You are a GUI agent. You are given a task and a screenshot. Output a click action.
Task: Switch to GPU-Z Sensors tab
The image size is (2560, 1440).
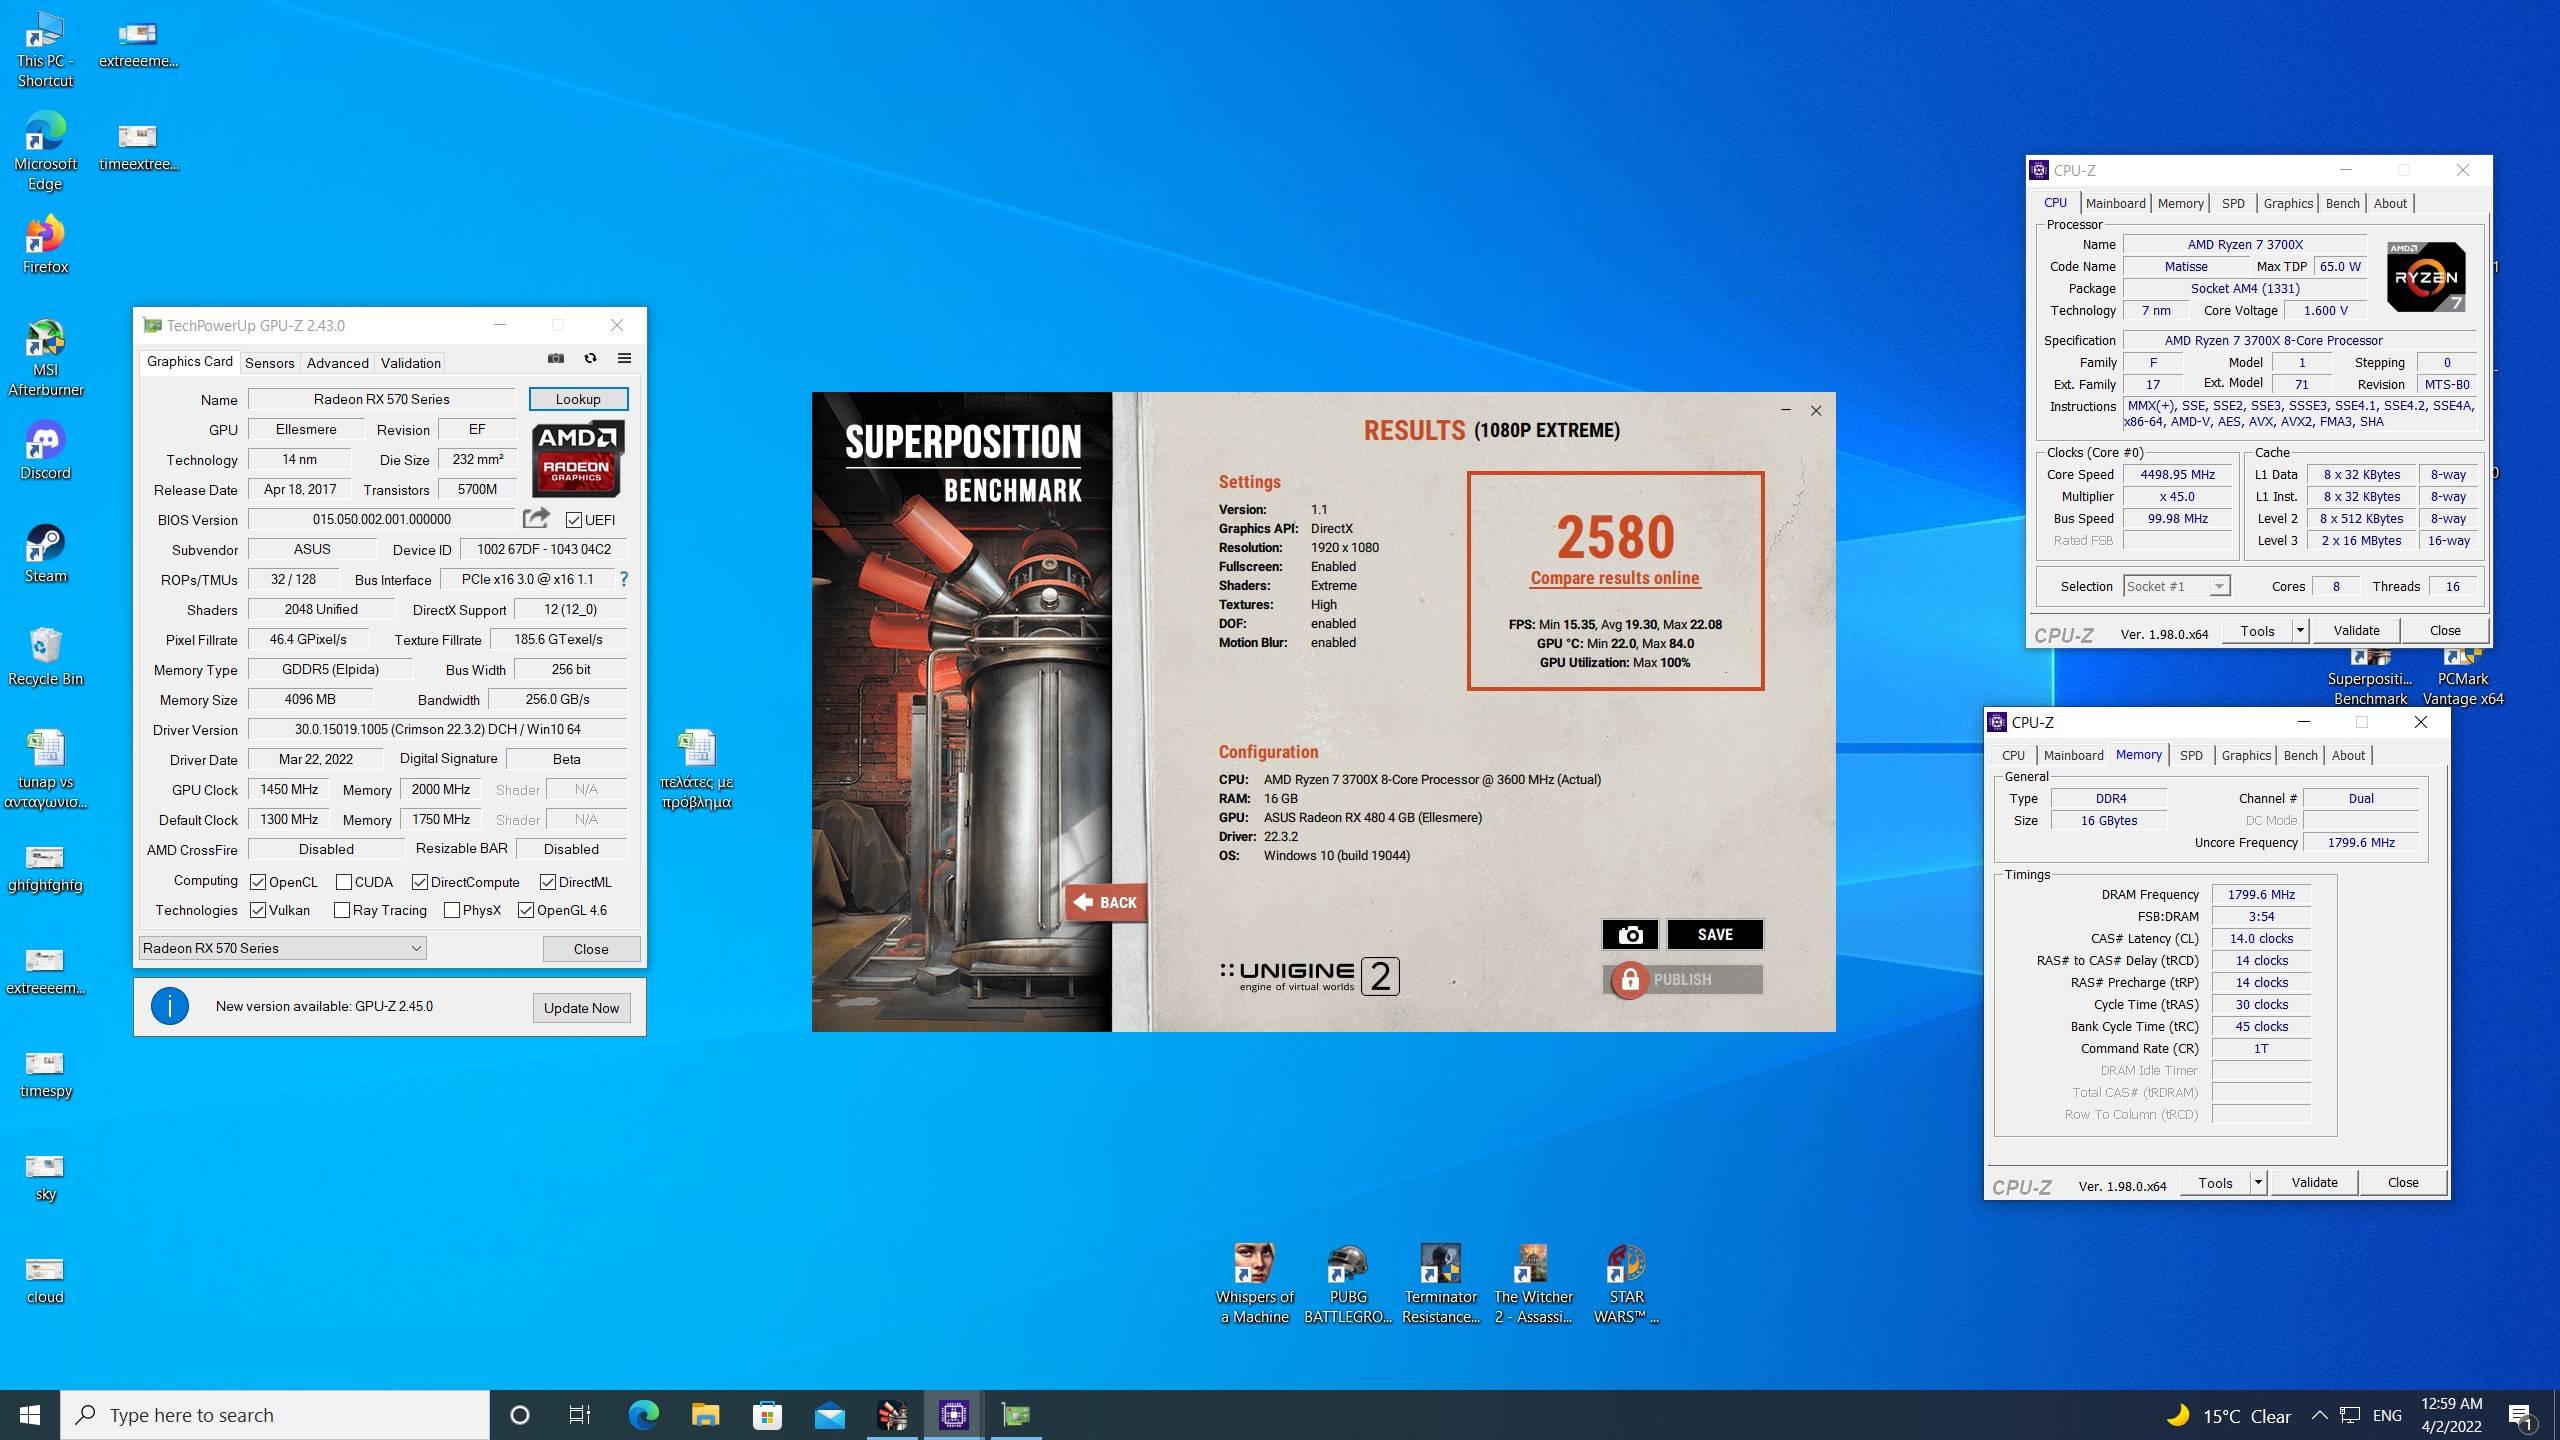coord(269,363)
